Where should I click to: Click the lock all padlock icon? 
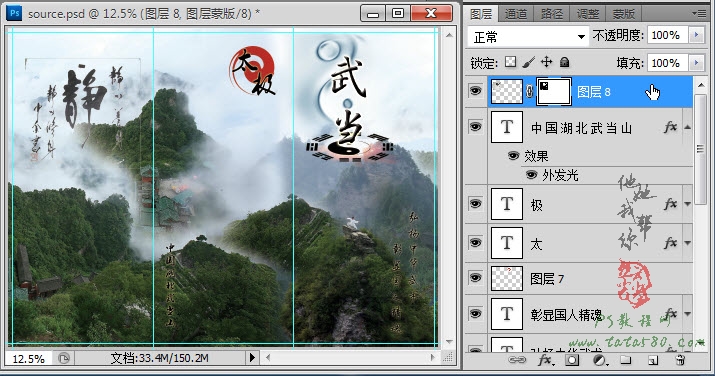point(565,62)
